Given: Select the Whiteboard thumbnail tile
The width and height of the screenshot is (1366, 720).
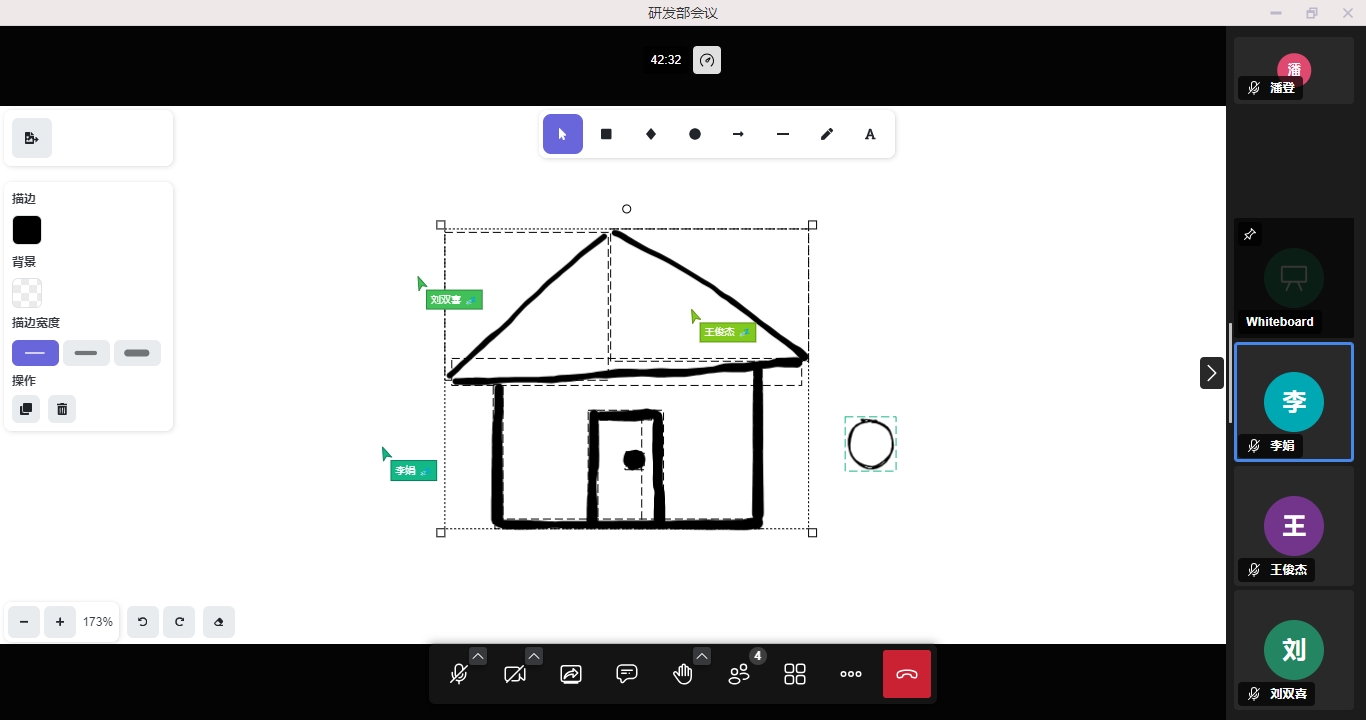Looking at the screenshot, I should click(1294, 278).
